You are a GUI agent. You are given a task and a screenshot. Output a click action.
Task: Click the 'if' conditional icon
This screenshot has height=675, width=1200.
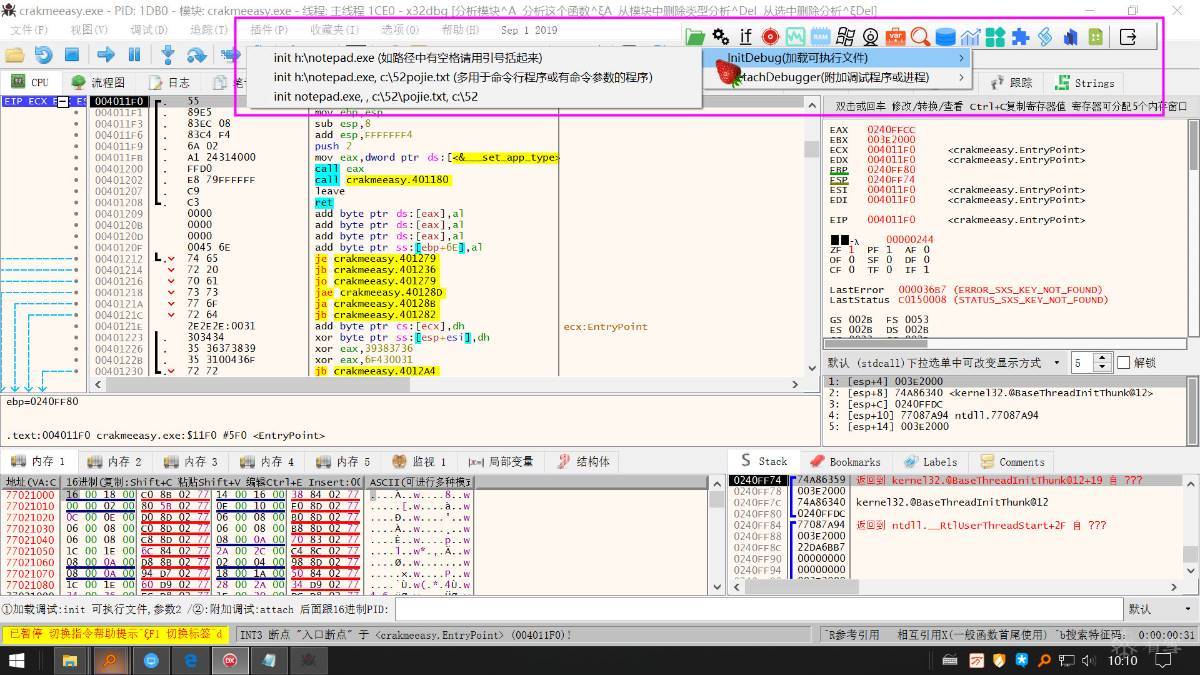tap(746, 37)
